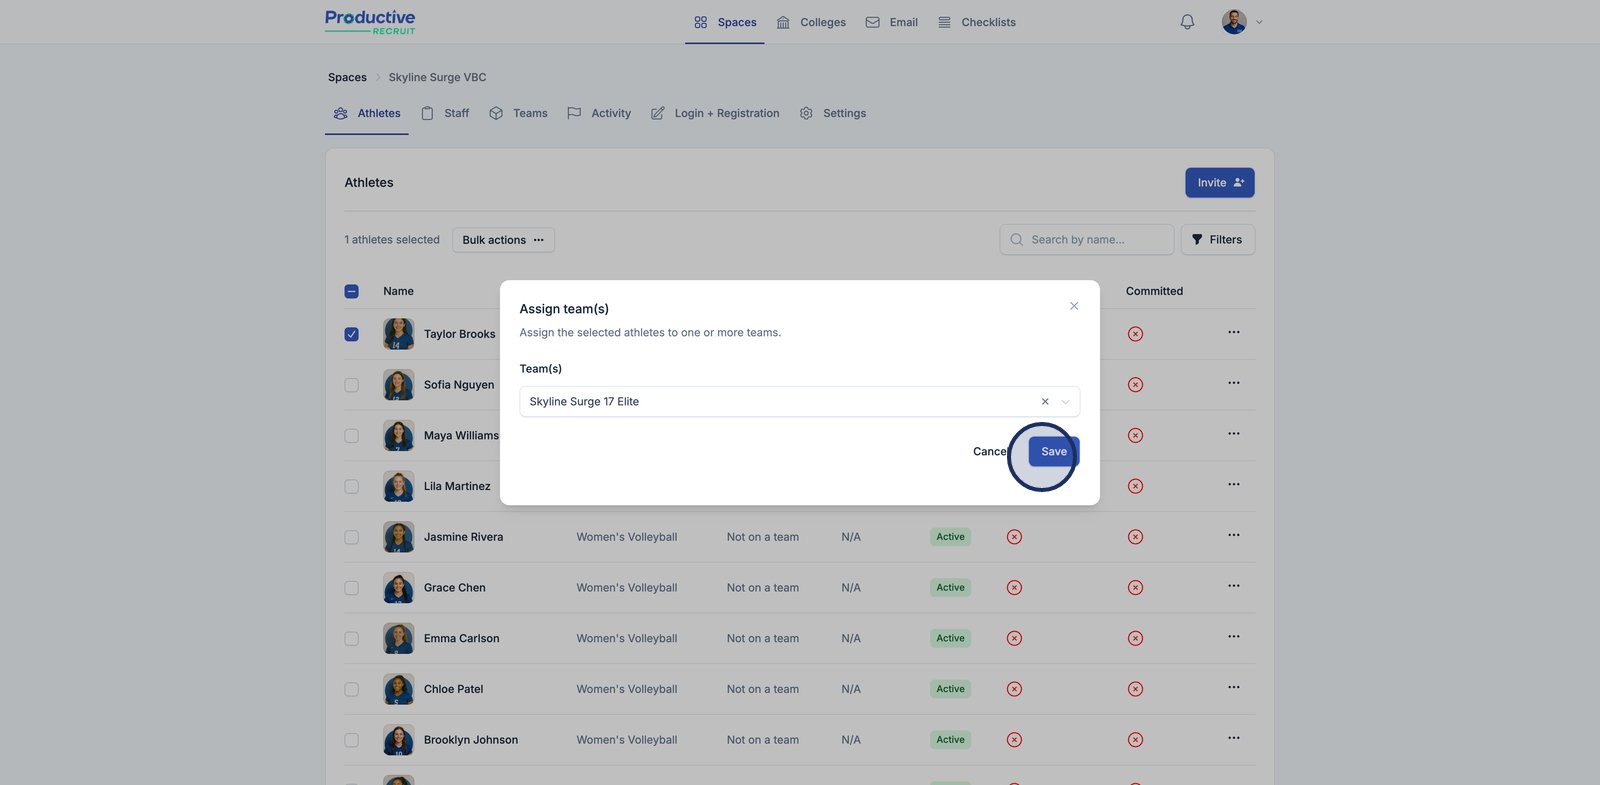
Task: Go to the Colleges navigation item
Action: coord(811,22)
